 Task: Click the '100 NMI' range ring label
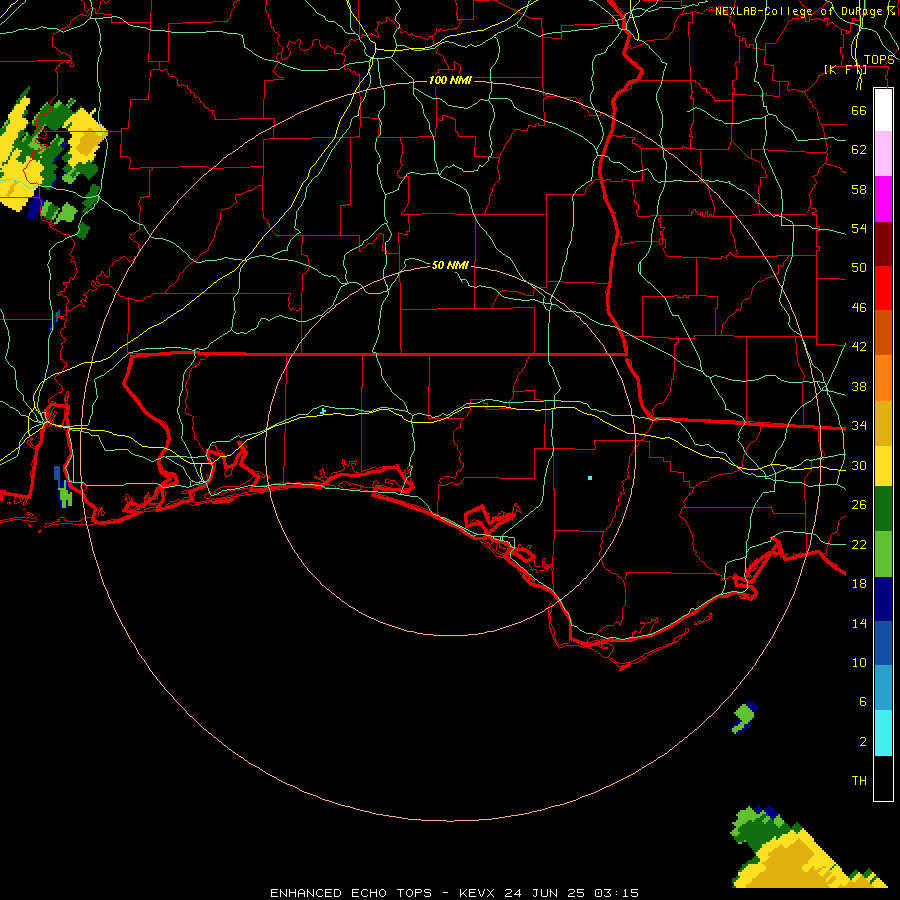[450, 80]
